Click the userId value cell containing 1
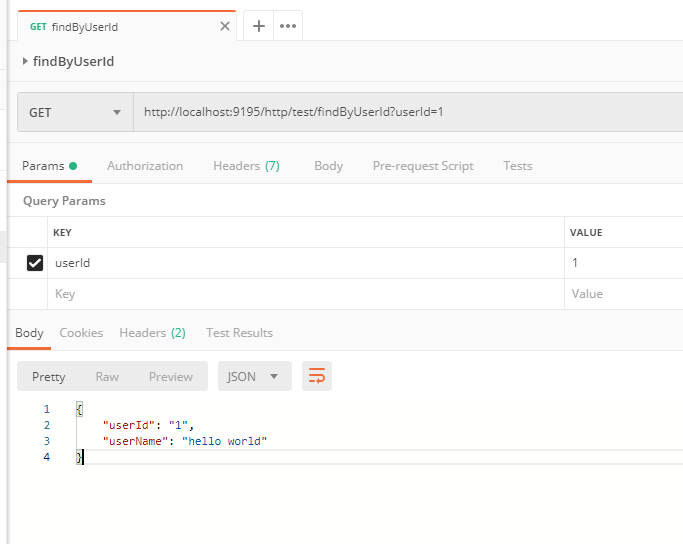 [x=620, y=263]
